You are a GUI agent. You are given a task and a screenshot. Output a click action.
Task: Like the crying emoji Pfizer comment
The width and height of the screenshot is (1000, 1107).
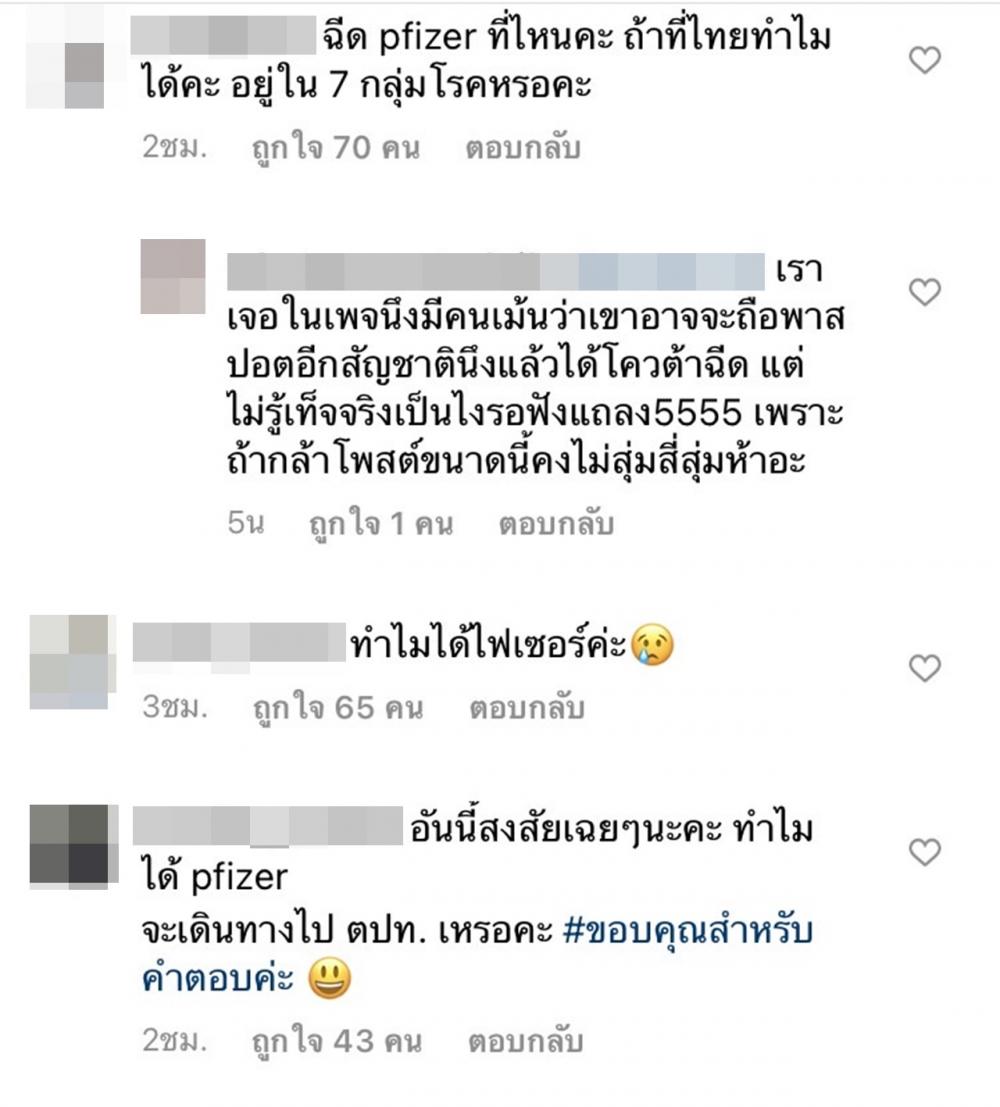(924, 668)
